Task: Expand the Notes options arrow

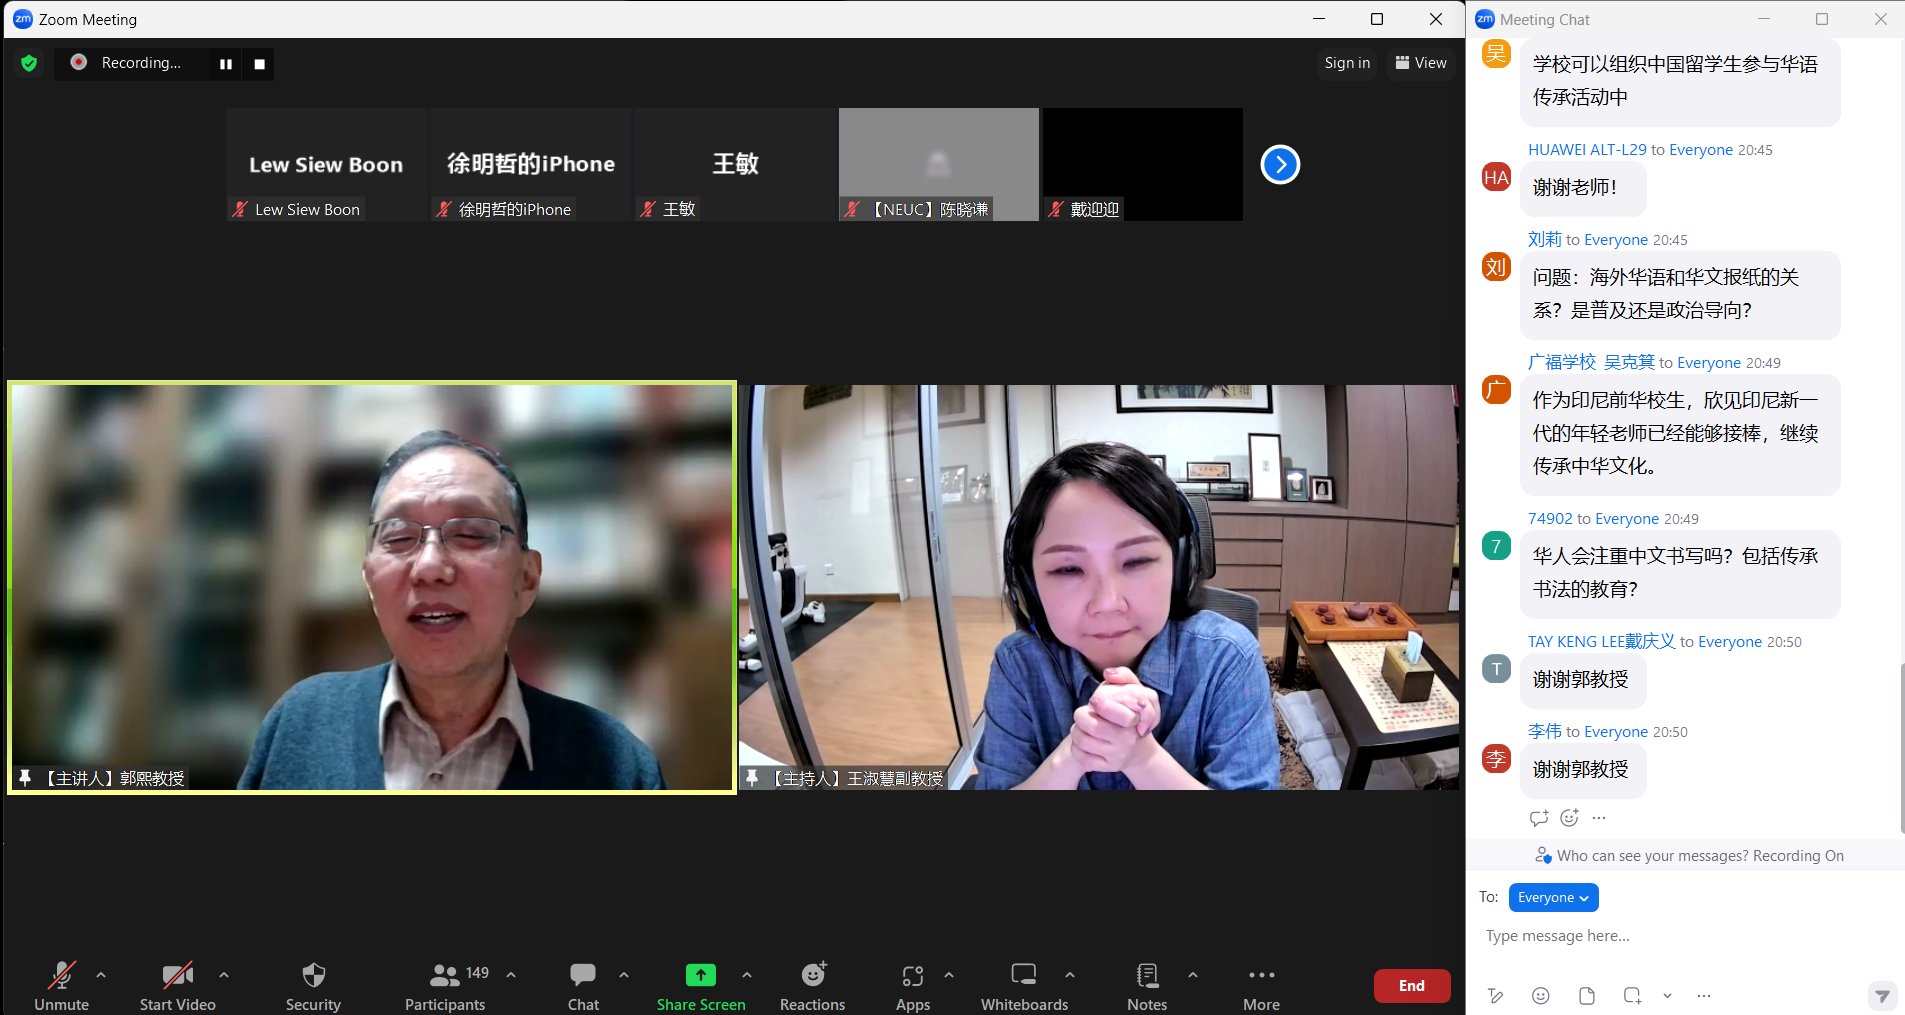Action: 1193,975
